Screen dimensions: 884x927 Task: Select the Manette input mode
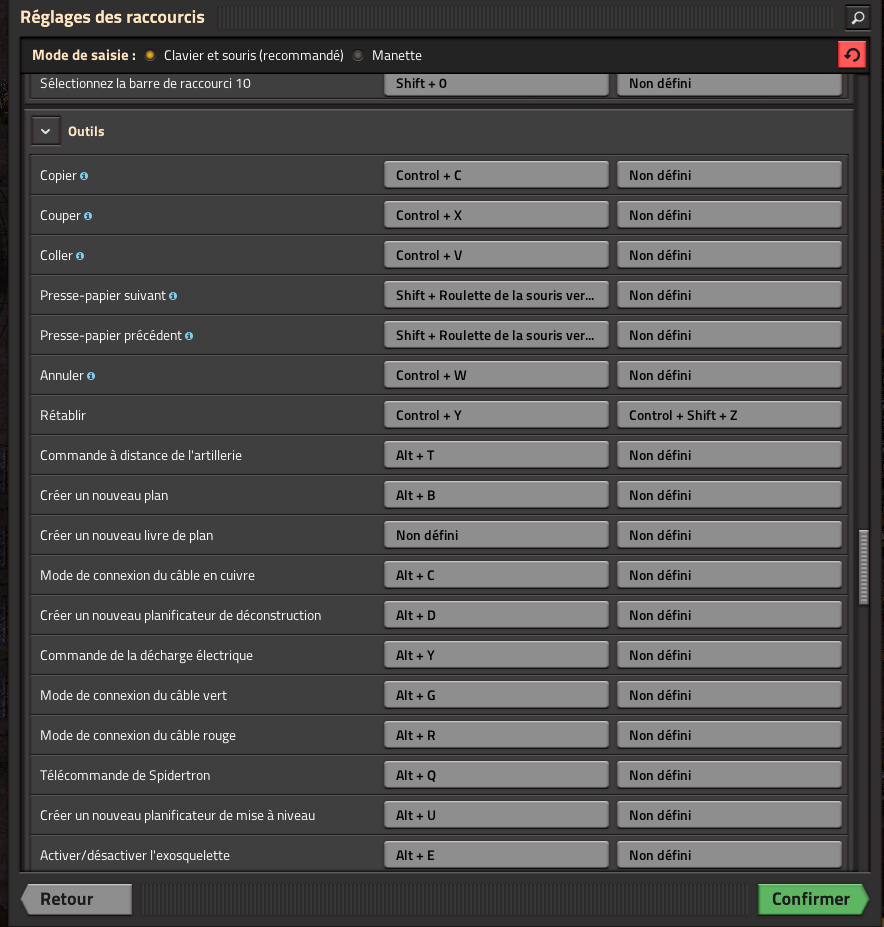(x=358, y=56)
